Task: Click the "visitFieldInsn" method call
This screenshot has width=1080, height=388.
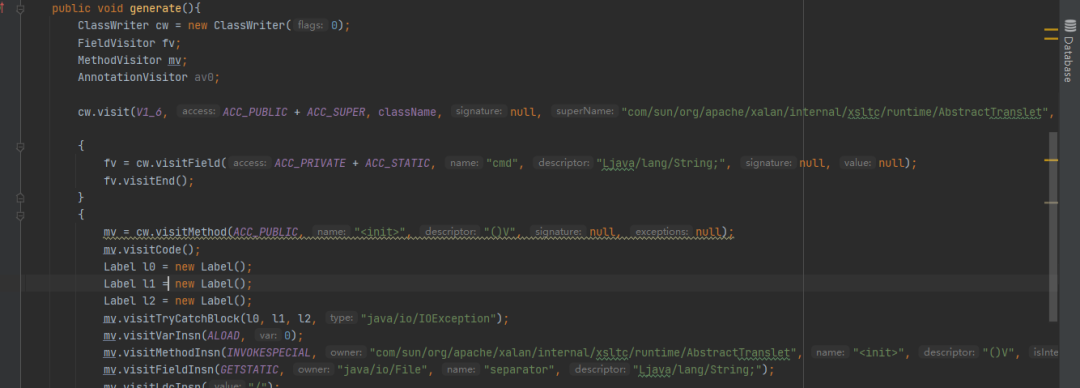Action: [x=167, y=370]
